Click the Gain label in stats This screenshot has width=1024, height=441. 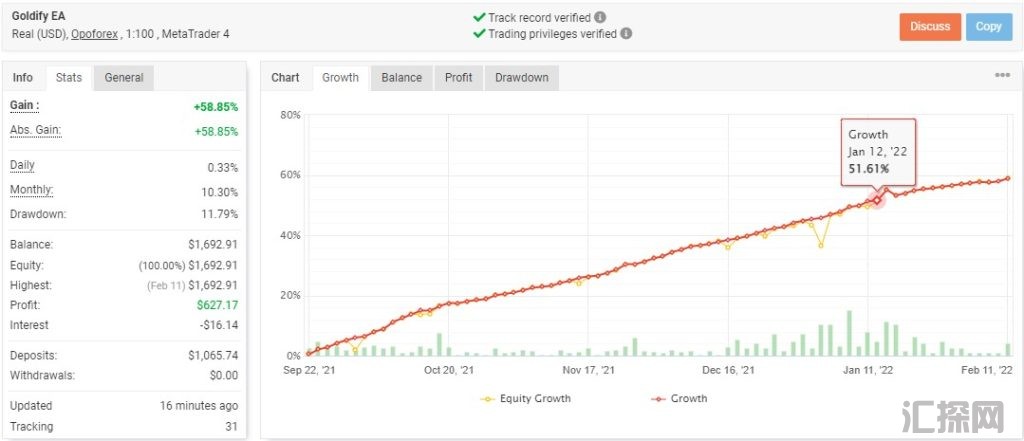(x=24, y=105)
